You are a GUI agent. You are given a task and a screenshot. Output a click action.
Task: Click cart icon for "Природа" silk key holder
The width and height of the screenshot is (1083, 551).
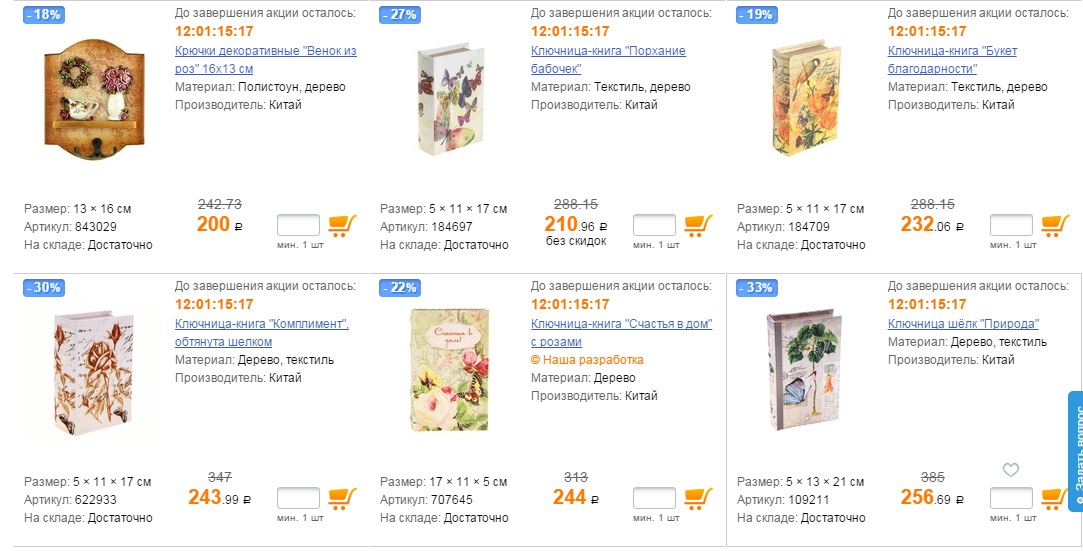point(1055,498)
